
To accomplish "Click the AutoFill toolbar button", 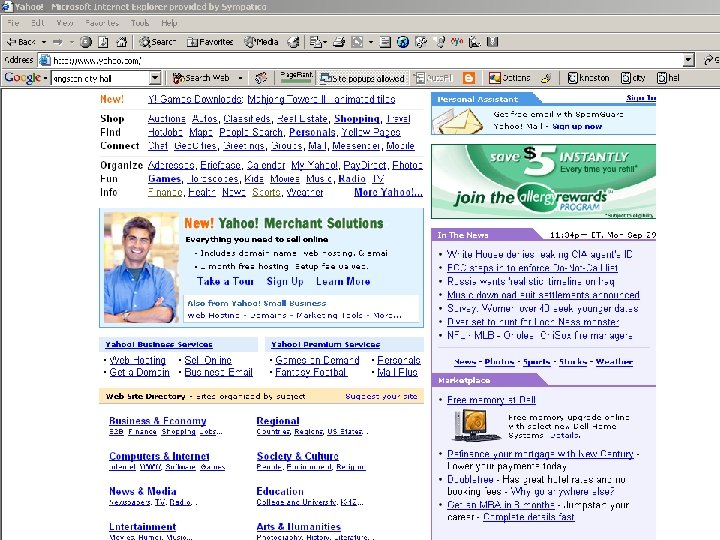I will [x=433, y=78].
